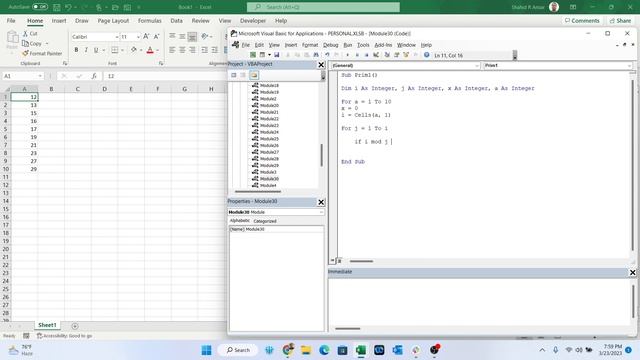This screenshot has height=360, width=640.
Task: Toggle Align Left in ribbon
Action: click(x=172, y=50)
